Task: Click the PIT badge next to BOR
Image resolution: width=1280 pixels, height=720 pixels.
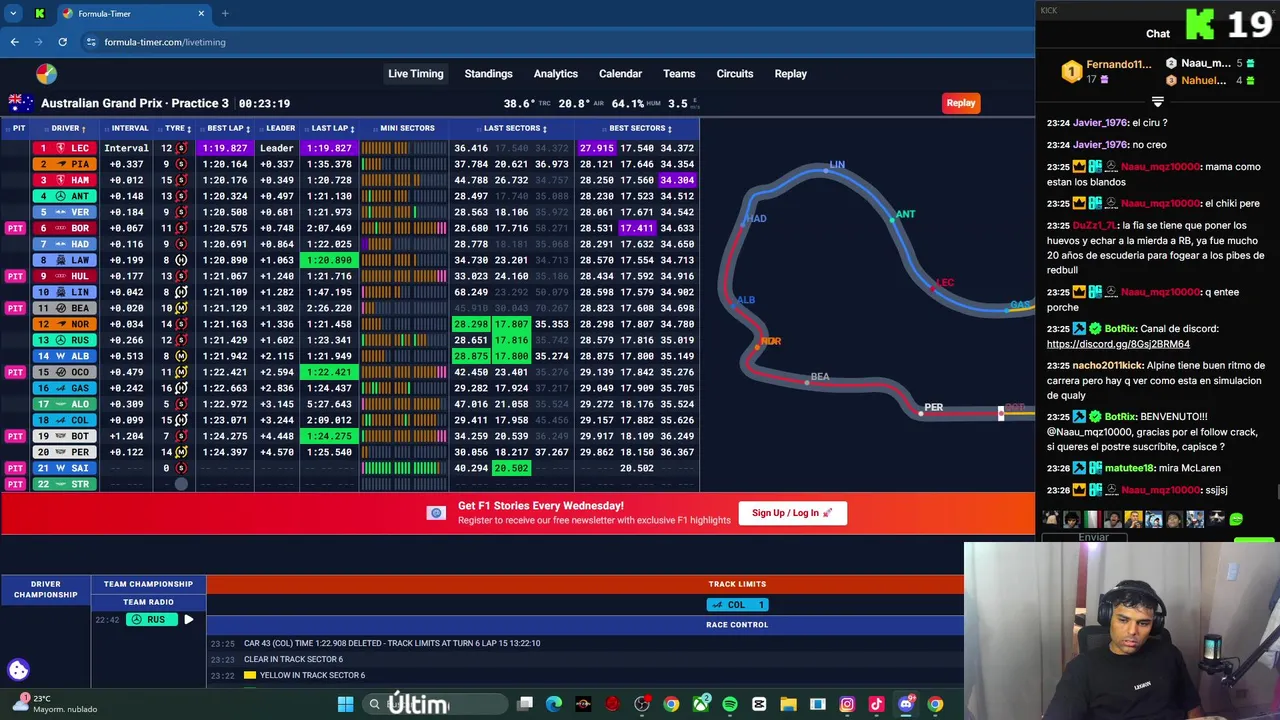Action: 15,228
